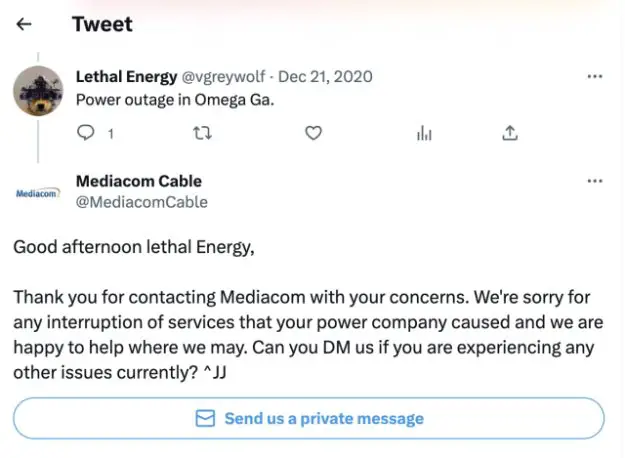
Task: Share Lethal Energy's tweet
Action: point(510,133)
